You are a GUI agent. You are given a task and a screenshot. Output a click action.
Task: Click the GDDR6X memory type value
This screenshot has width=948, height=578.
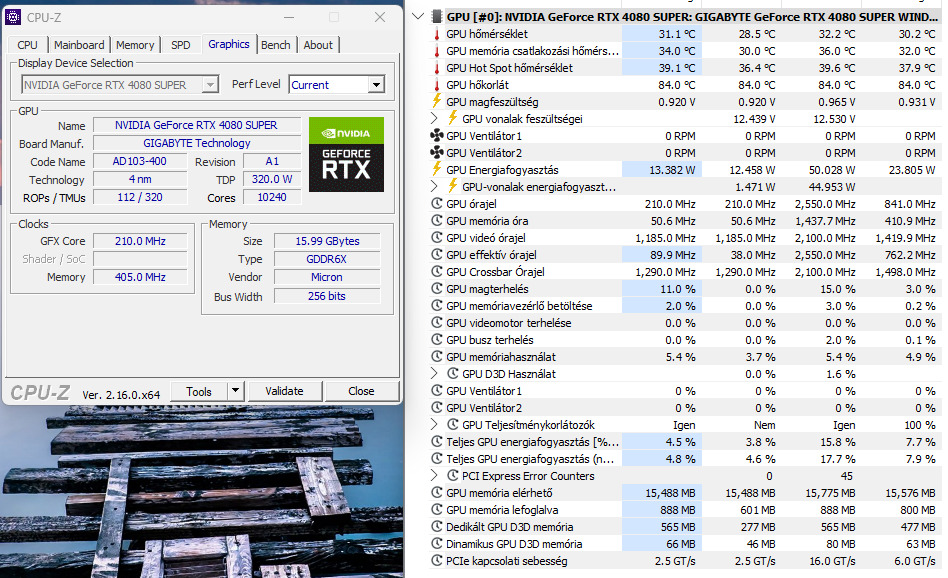tap(327, 259)
